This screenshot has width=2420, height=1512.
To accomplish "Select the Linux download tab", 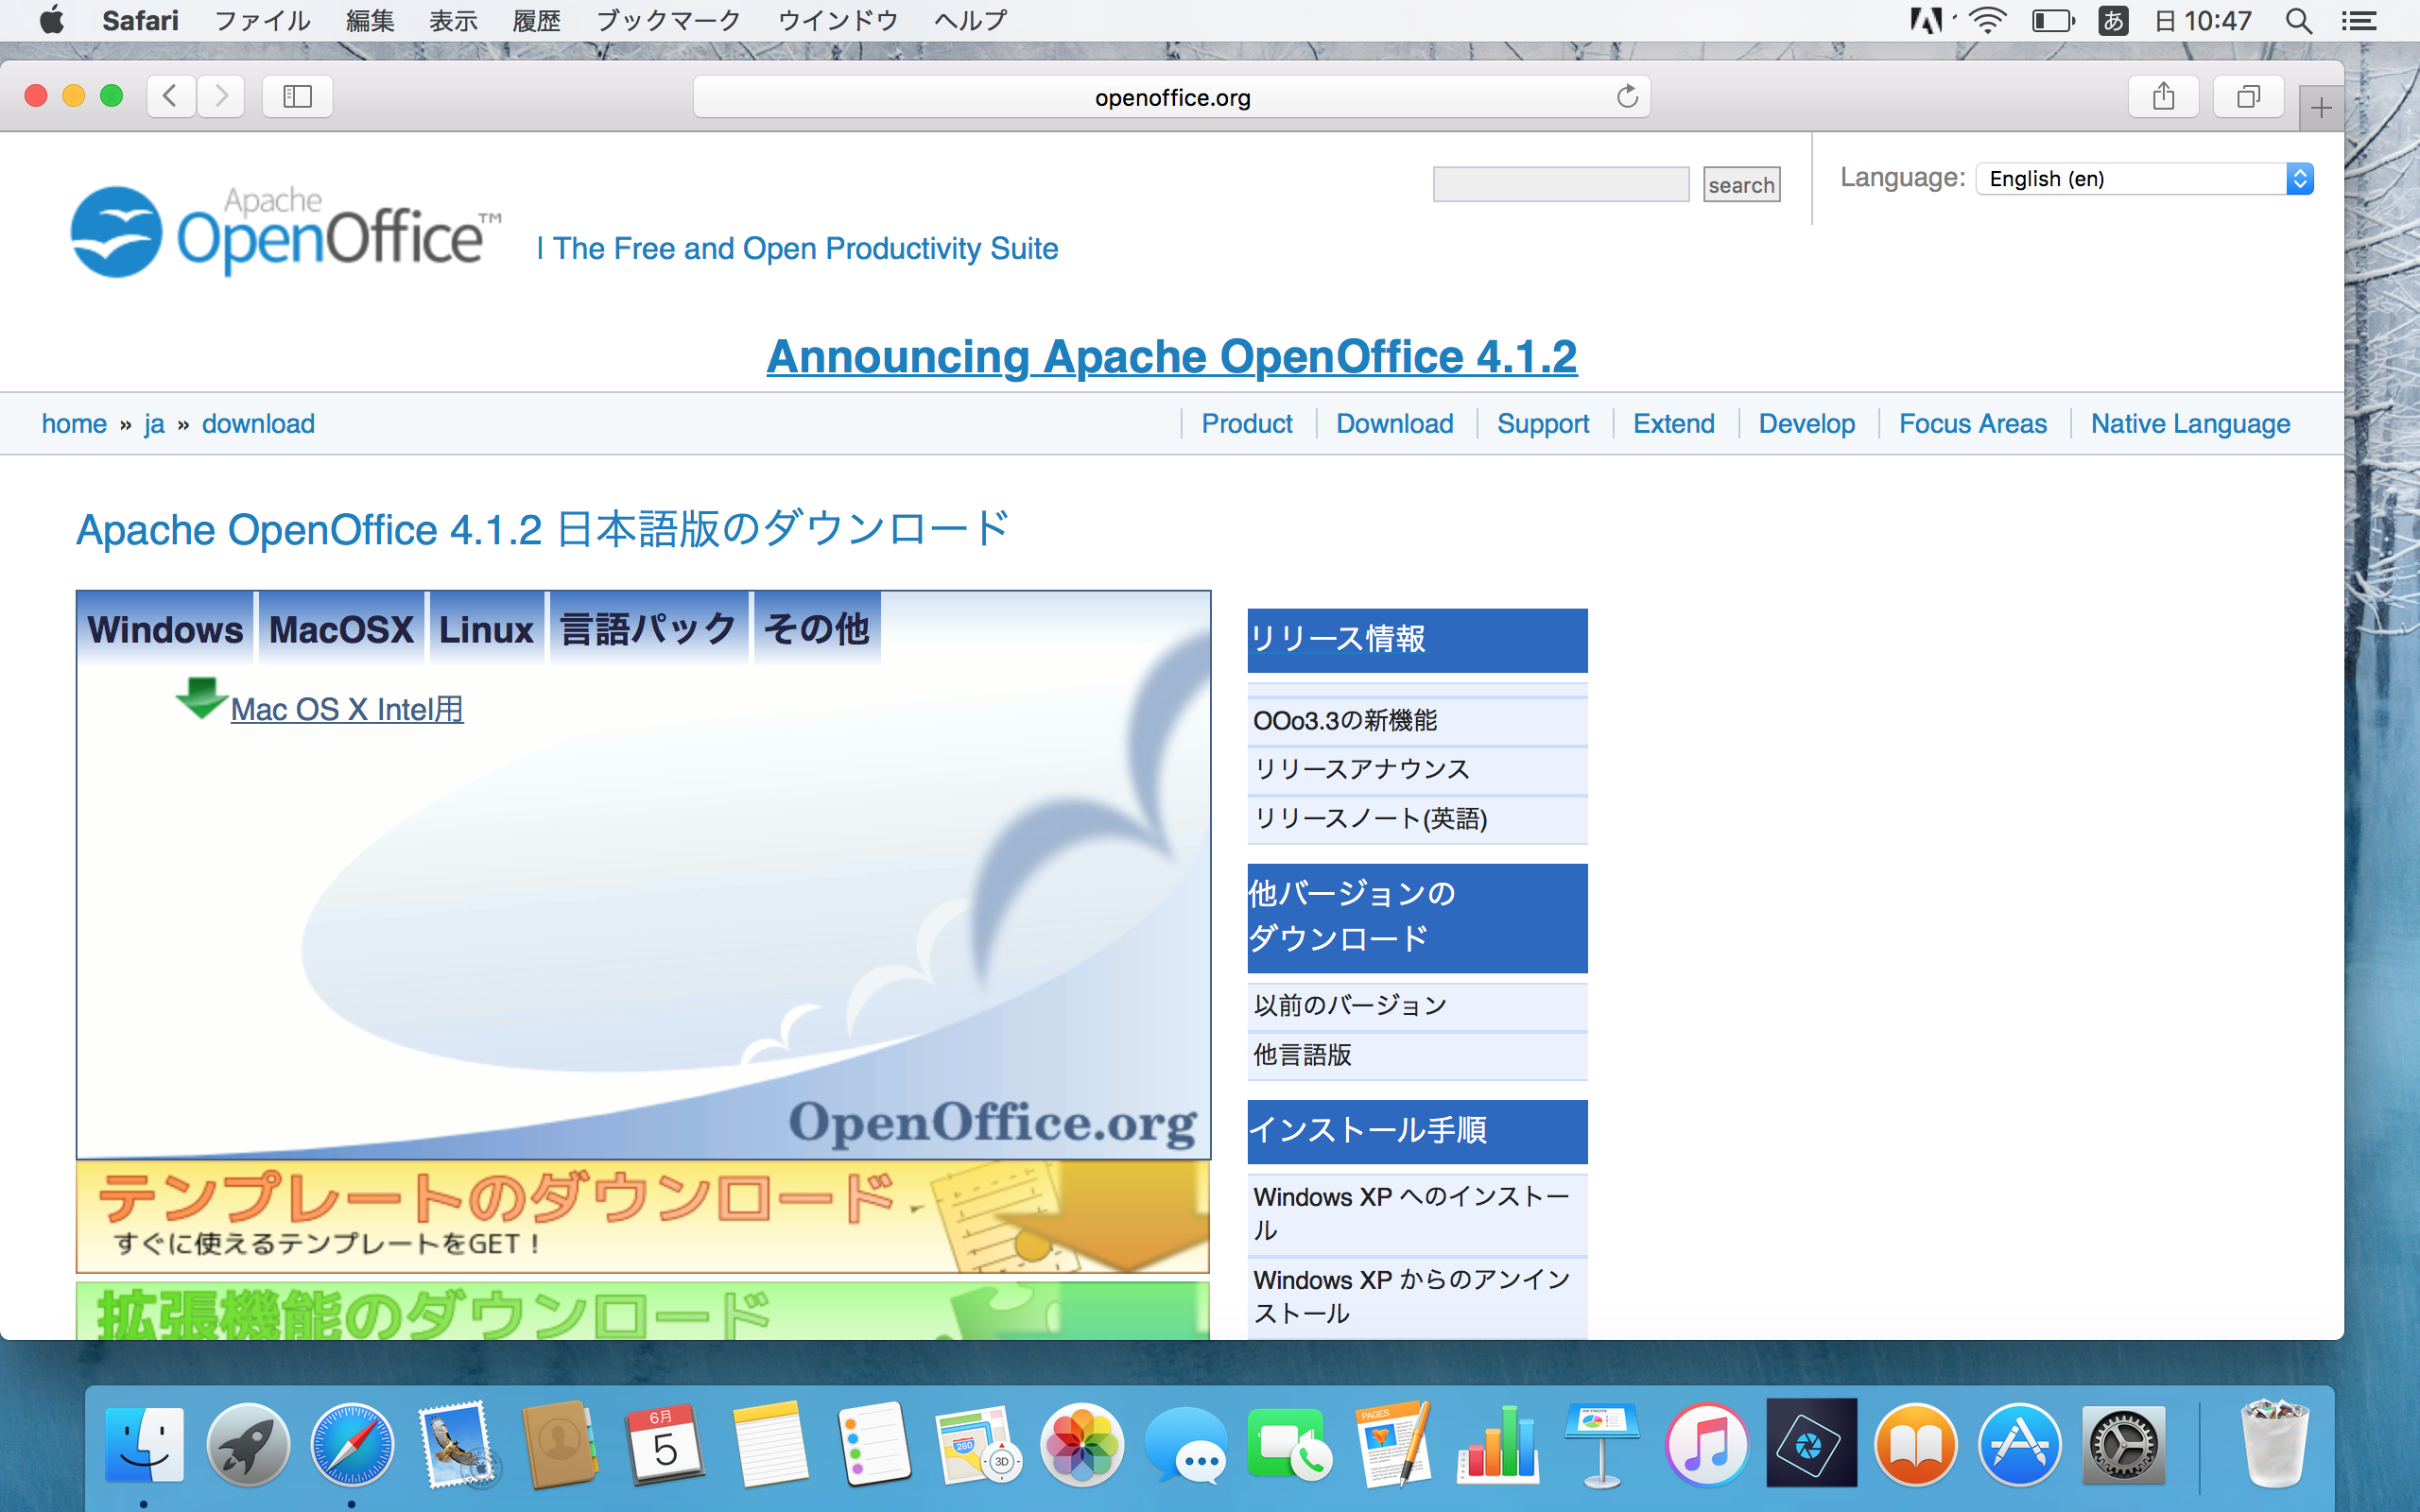I will point(486,629).
